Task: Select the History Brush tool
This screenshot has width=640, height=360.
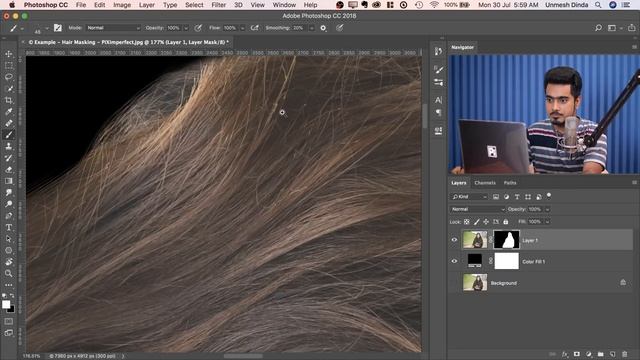Action: tap(9, 158)
